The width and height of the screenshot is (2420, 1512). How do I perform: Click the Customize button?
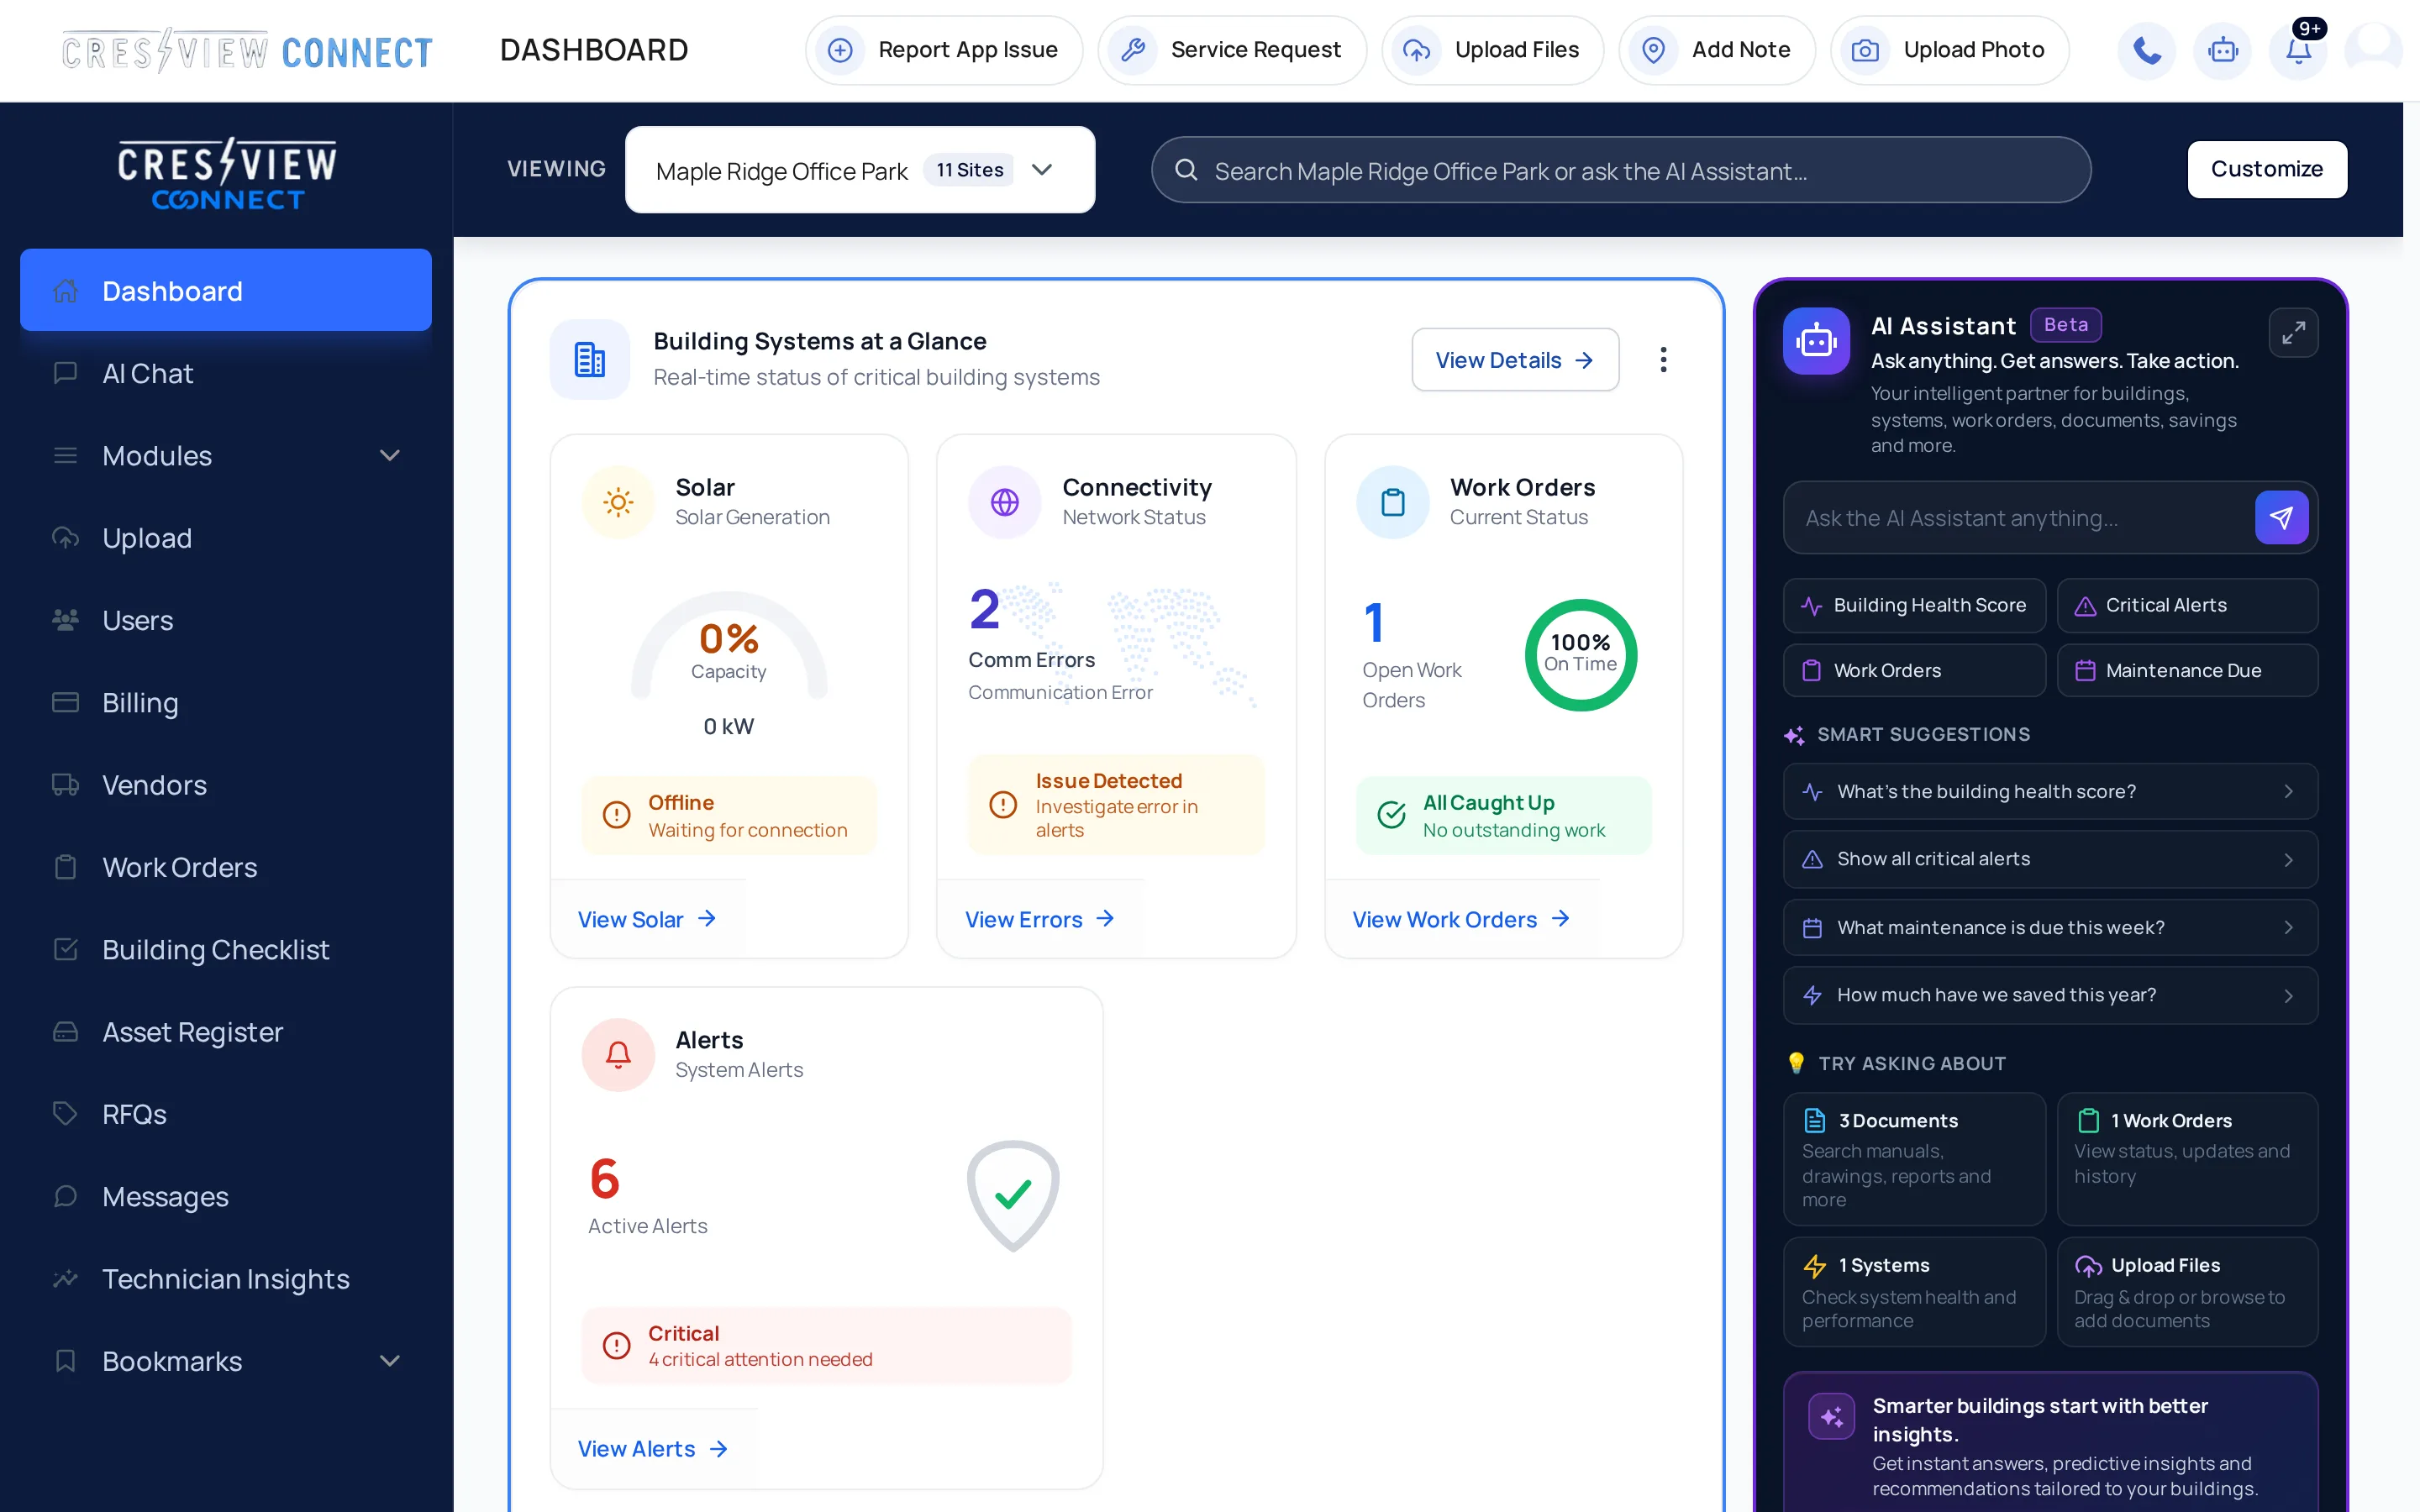tap(2266, 169)
